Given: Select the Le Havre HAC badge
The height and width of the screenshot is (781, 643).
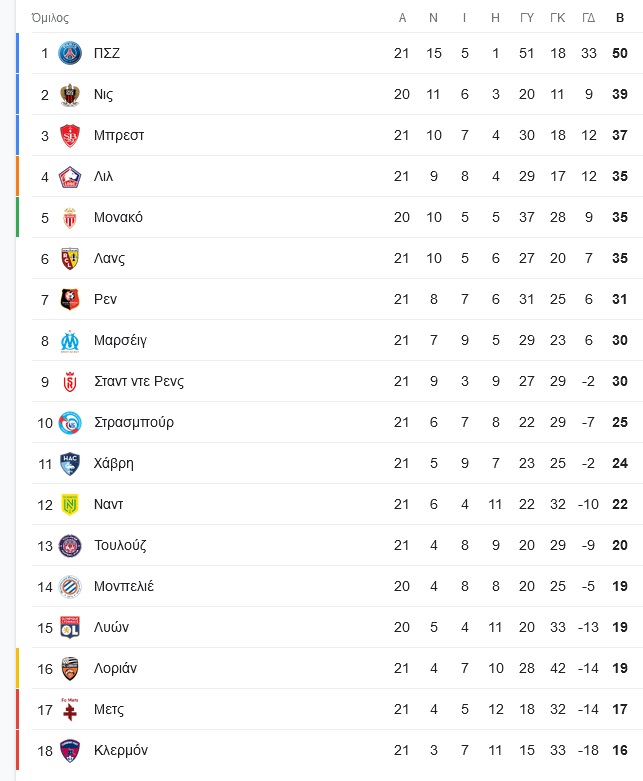Looking at the screenshot, I should 70,464.
